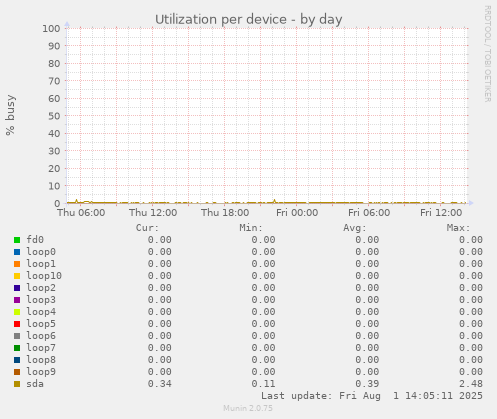Select the 'loop1' device label
The width and height of the screenshot is (497, 419).
click(41, 264)
